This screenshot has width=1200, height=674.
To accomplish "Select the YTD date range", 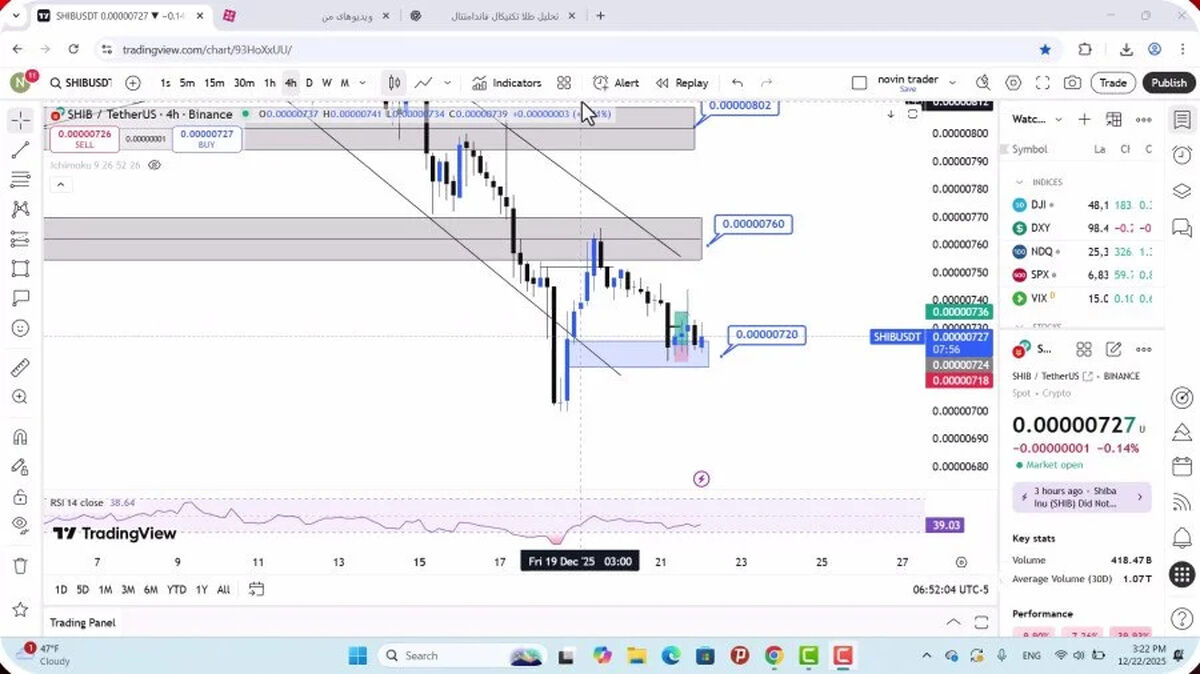I will 176,589.
